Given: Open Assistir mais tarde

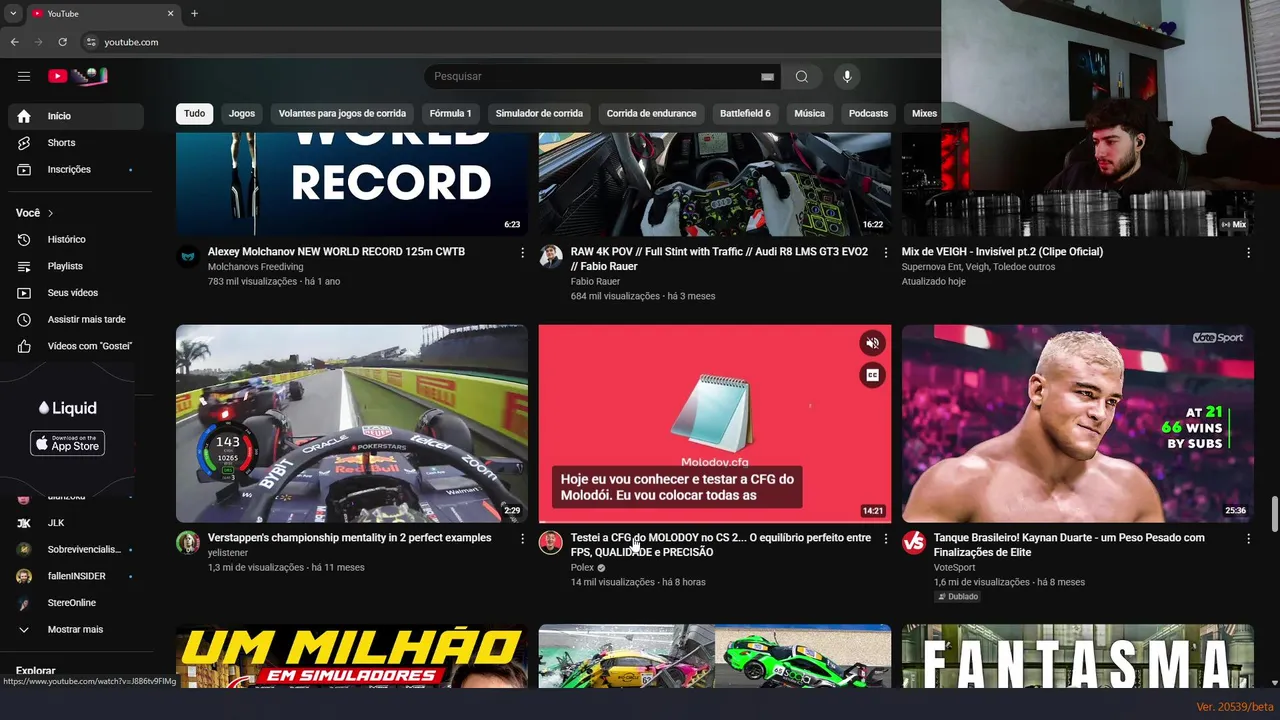Looking at the screenshot, I should click(x=76, y=319).
